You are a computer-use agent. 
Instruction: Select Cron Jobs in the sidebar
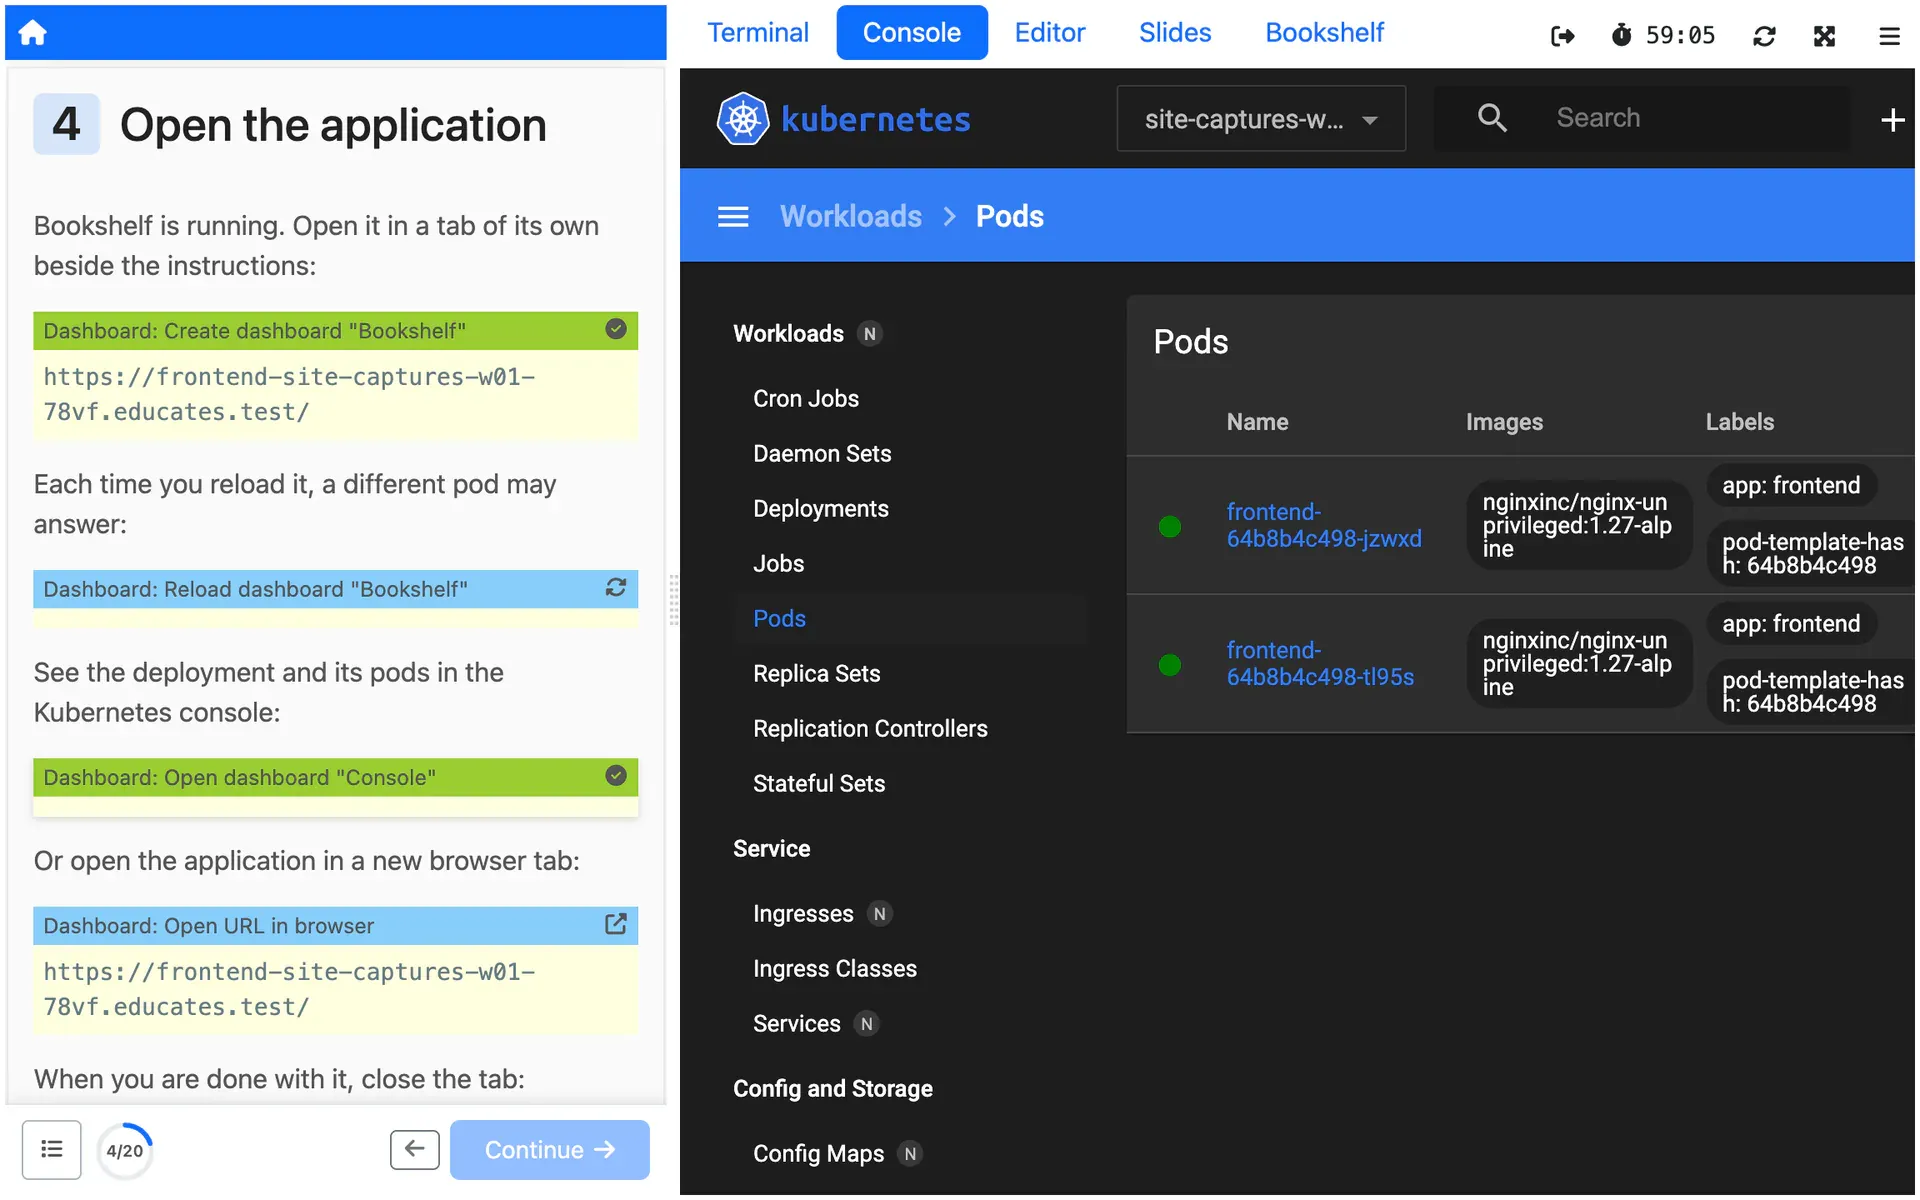[805, 398]
